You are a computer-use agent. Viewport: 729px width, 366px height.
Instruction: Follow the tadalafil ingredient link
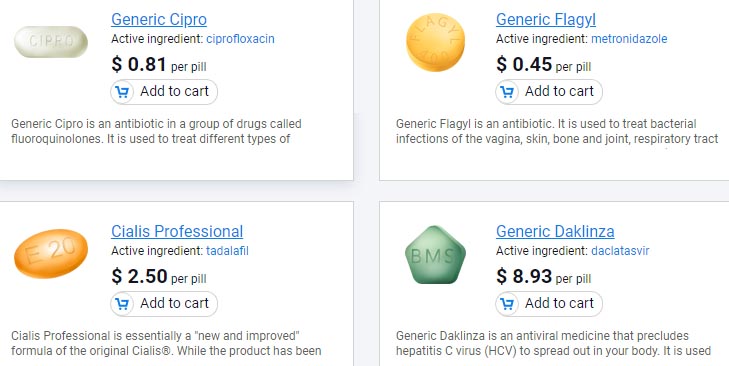pyautogui.click(x=227, y=251)
